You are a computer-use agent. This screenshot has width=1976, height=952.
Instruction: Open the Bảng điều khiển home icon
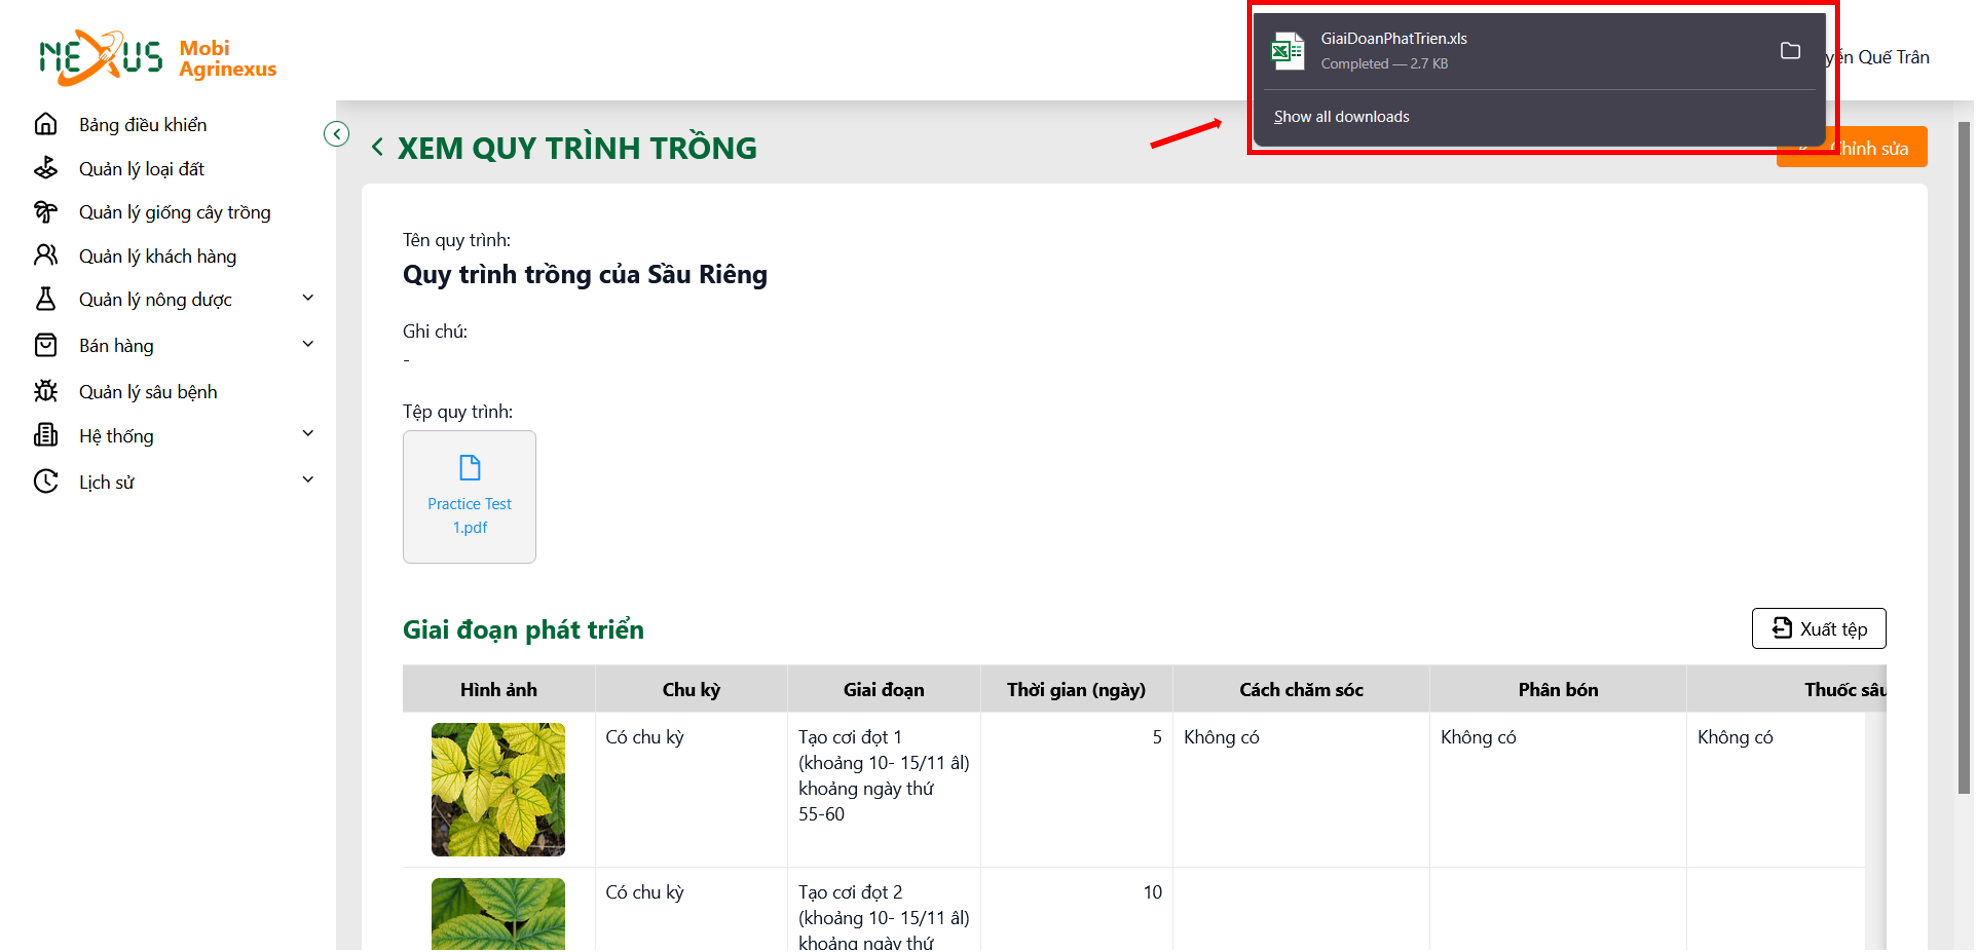point(46,124)
